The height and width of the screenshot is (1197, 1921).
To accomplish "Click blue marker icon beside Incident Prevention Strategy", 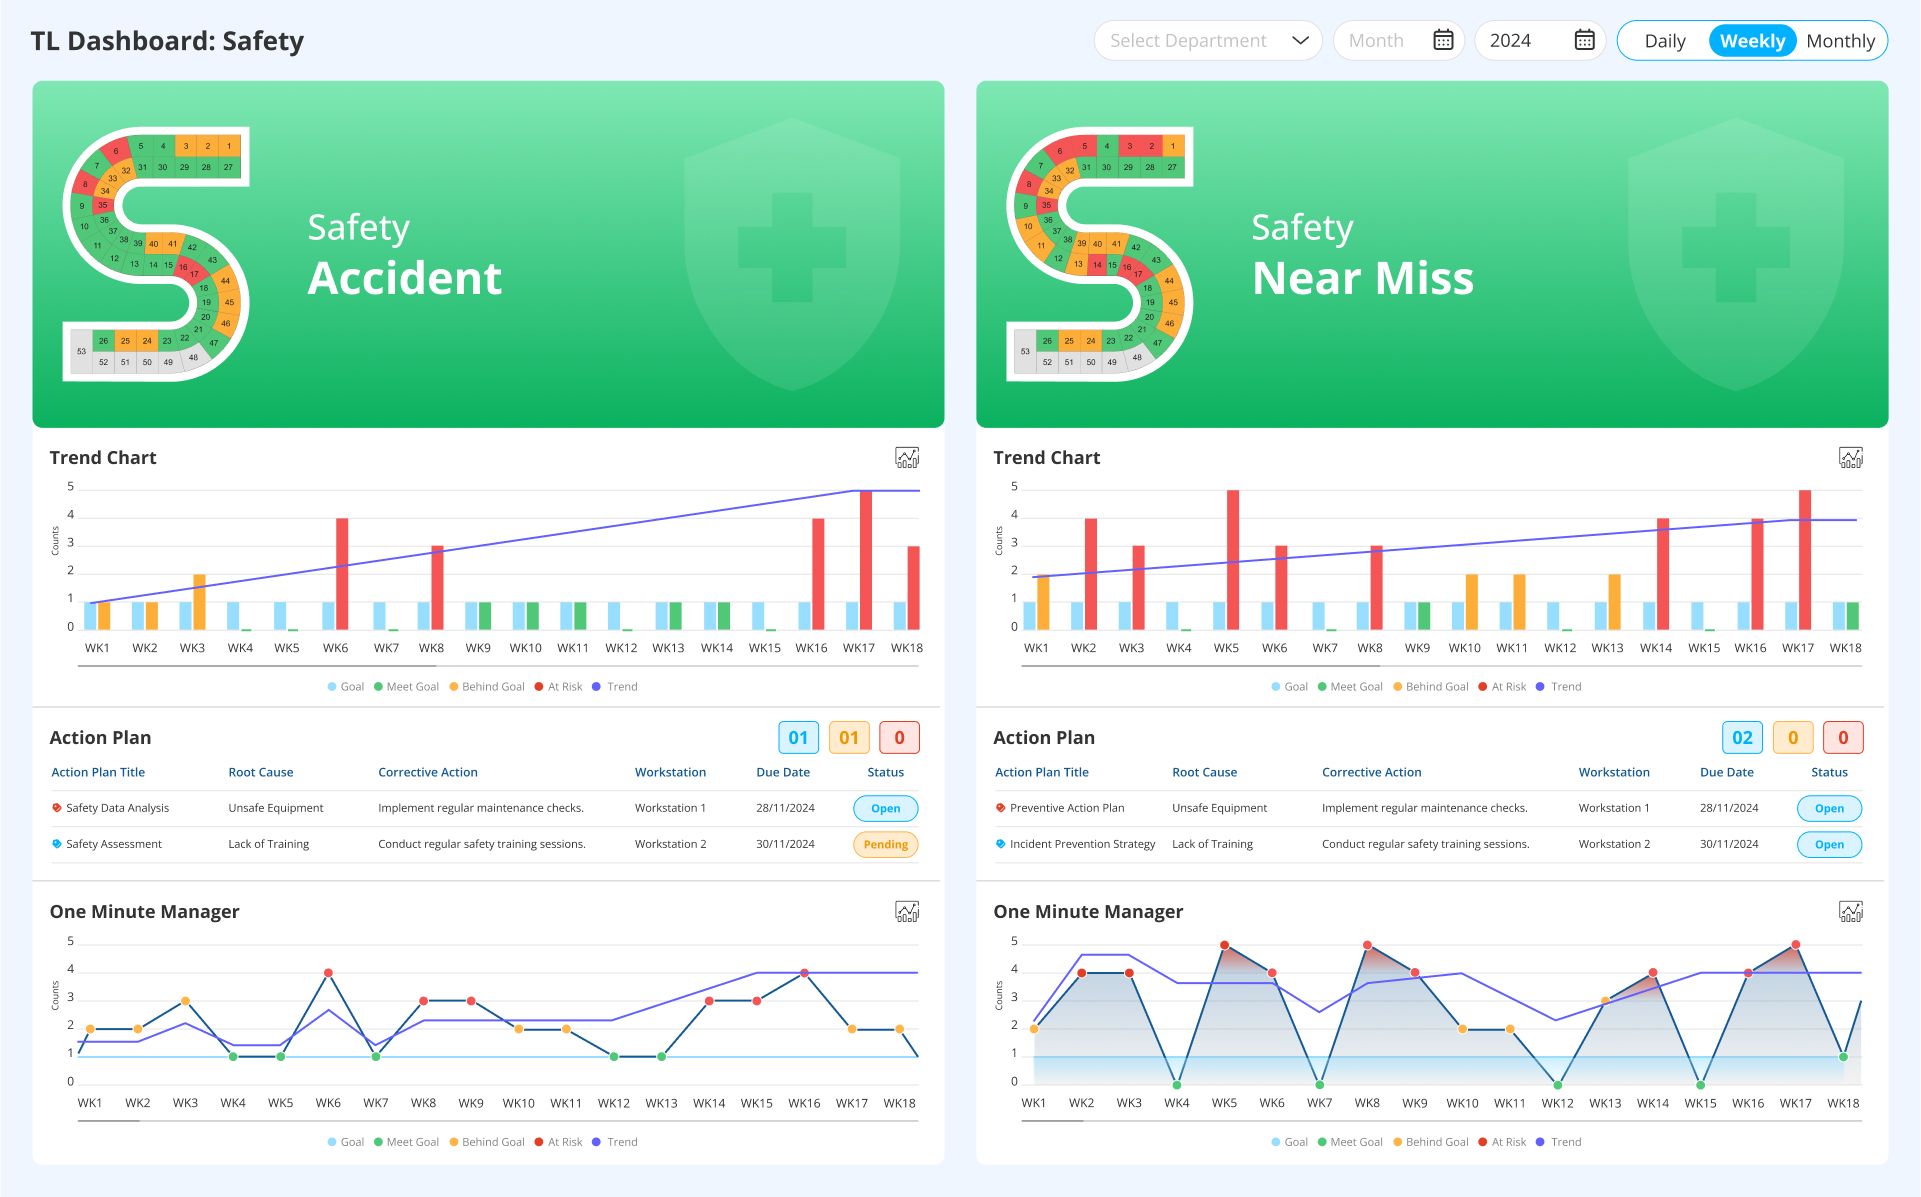I will click(x=999, y=844).
